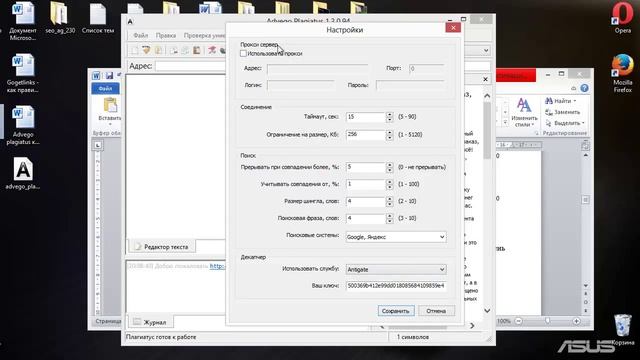Increase the Таймаут value with up arrow
The height and width of the screenshot is (360, 640).
[389, 115]
